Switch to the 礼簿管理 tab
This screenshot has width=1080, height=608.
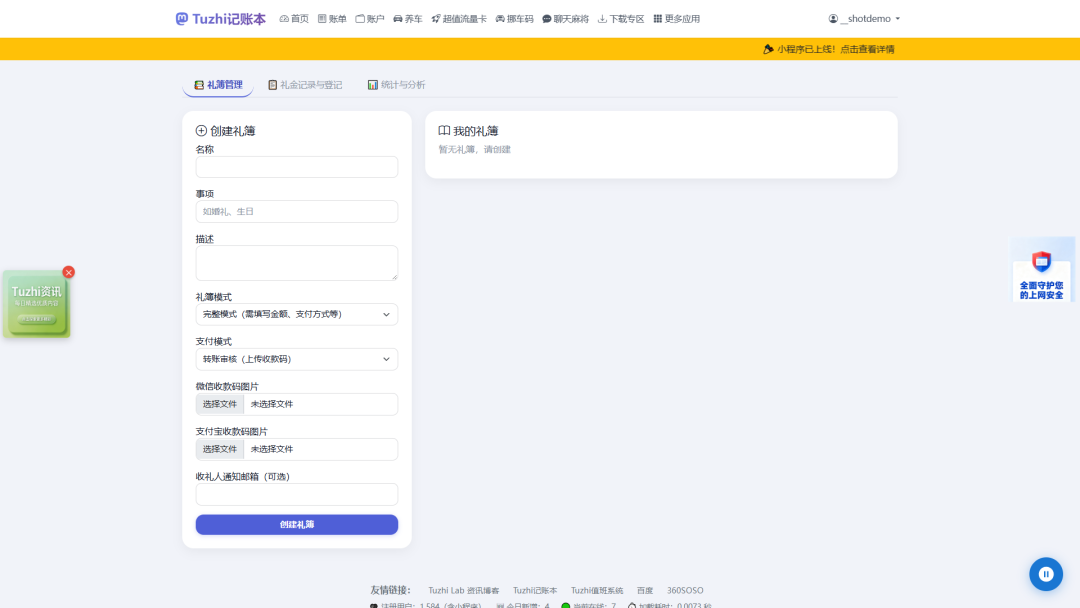pos(218,85)
